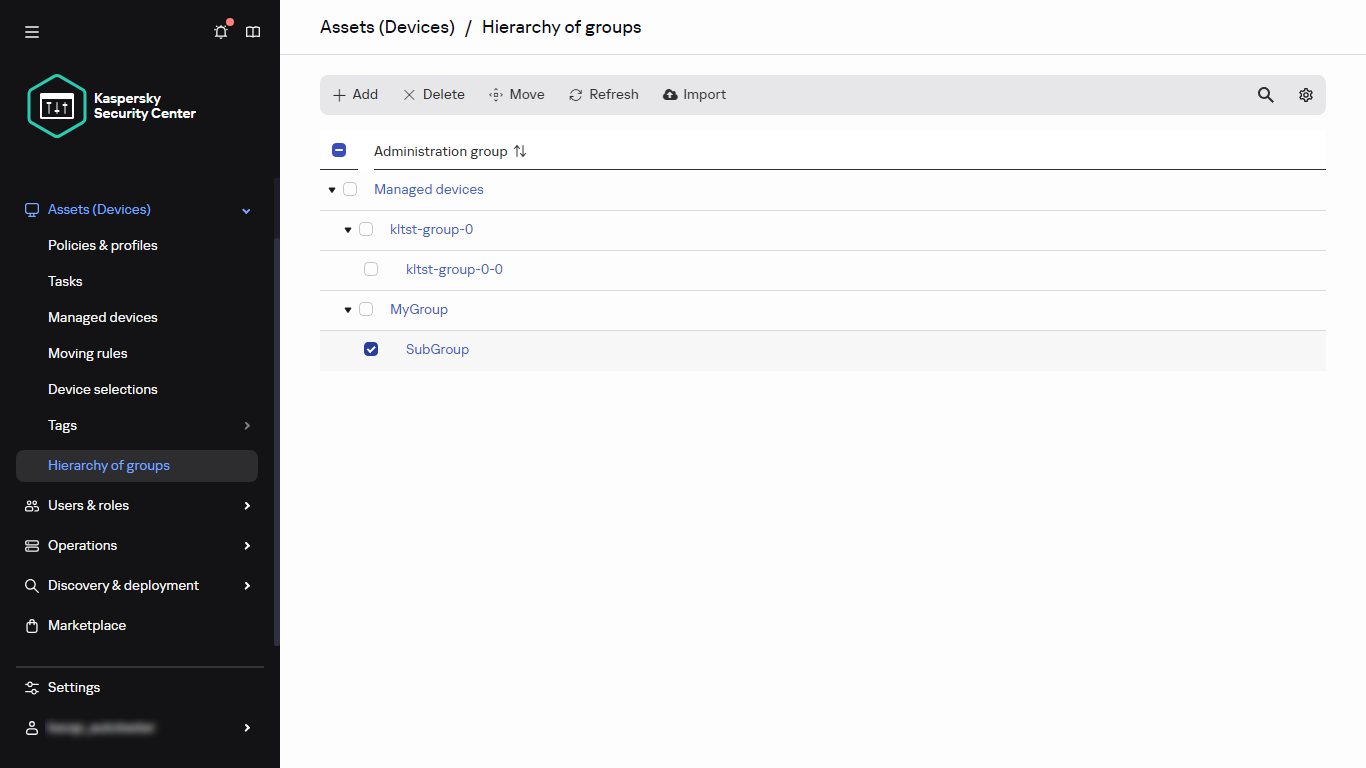Viewport: 1366px width, 768px height.
Task: Collapse the Managed devices tree node
Action: [332, 190]
